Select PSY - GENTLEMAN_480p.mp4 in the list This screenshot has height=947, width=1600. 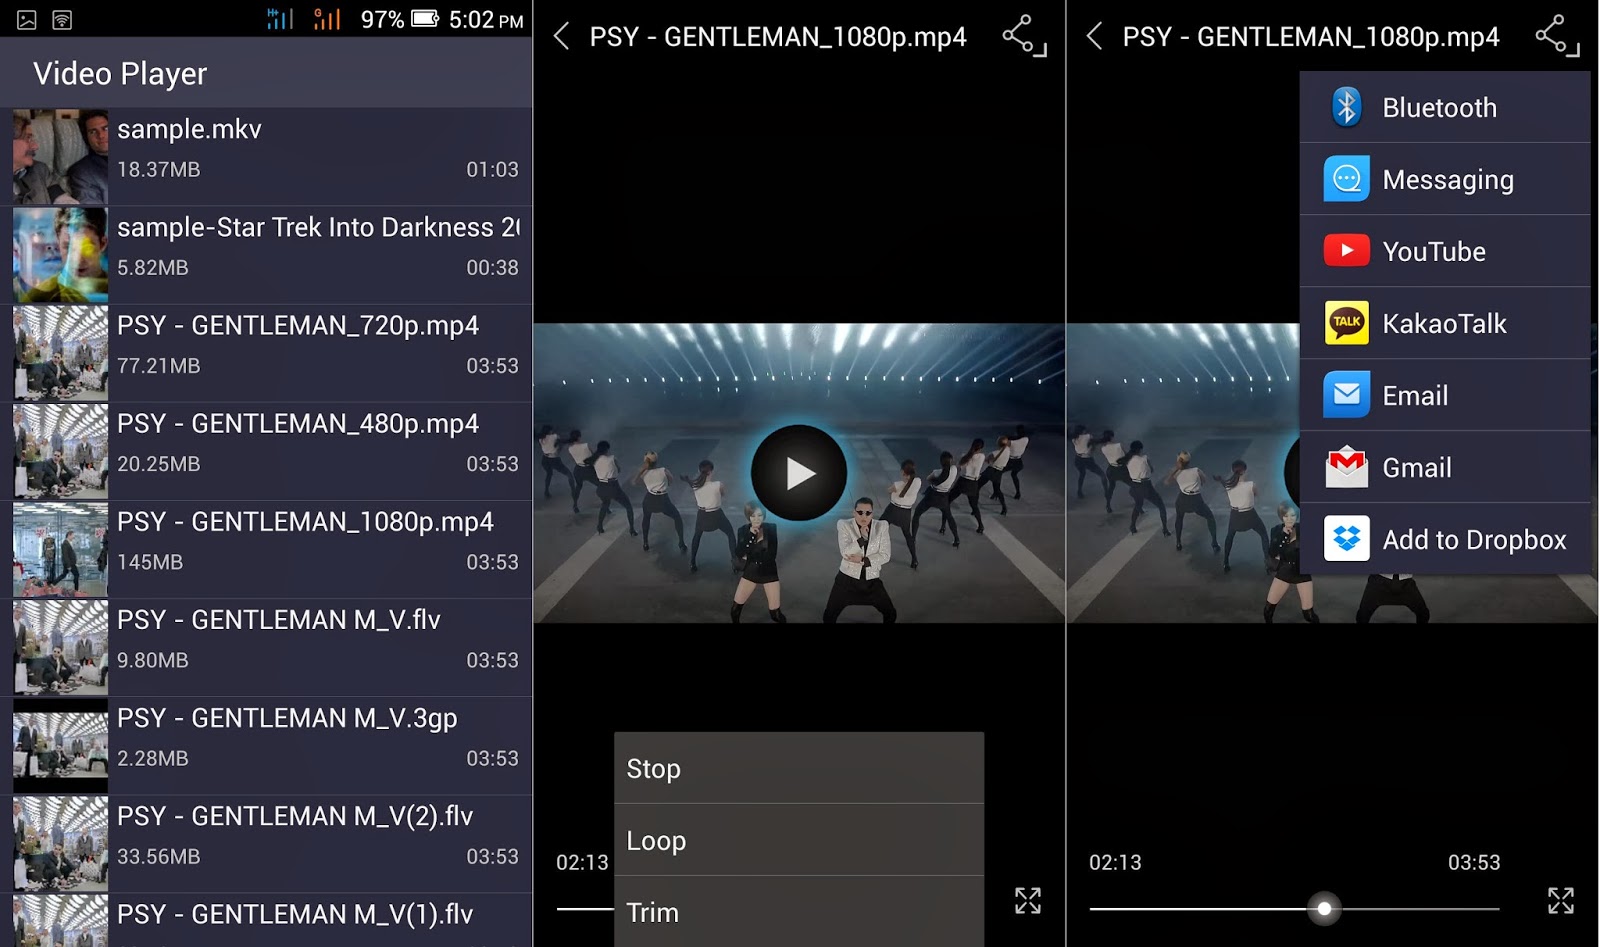click(266, 451)
